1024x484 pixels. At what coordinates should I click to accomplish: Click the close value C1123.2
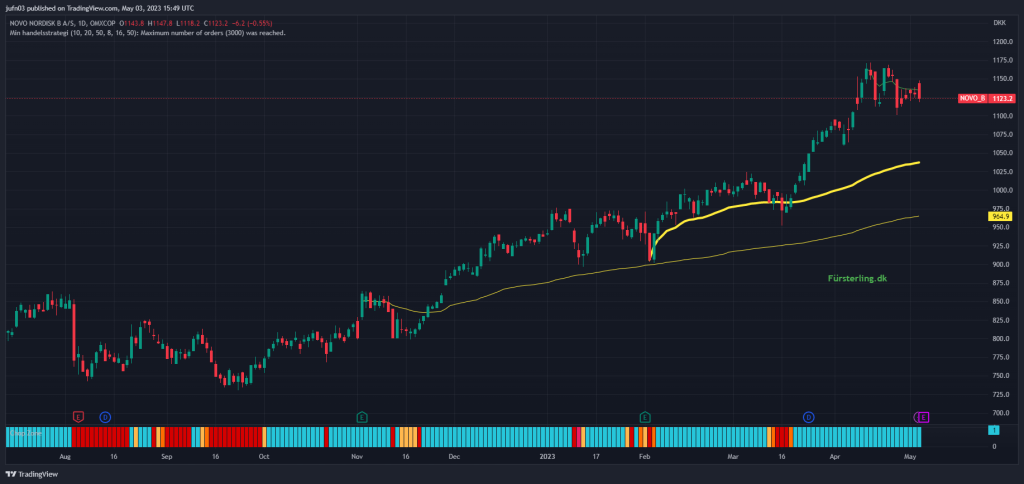(216, 24)
